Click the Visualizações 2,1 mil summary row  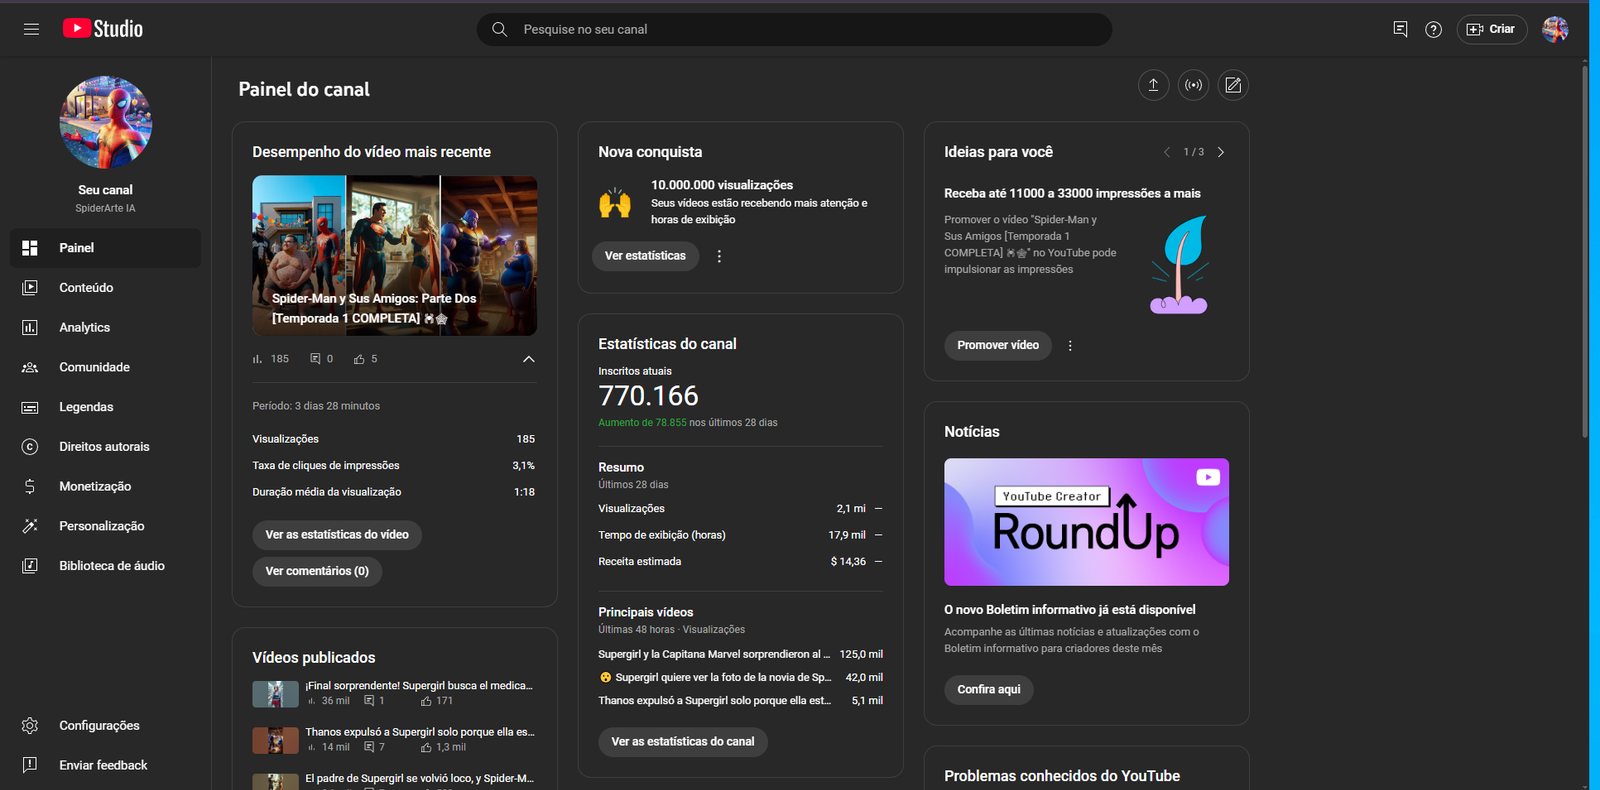[x=740, y=509]
